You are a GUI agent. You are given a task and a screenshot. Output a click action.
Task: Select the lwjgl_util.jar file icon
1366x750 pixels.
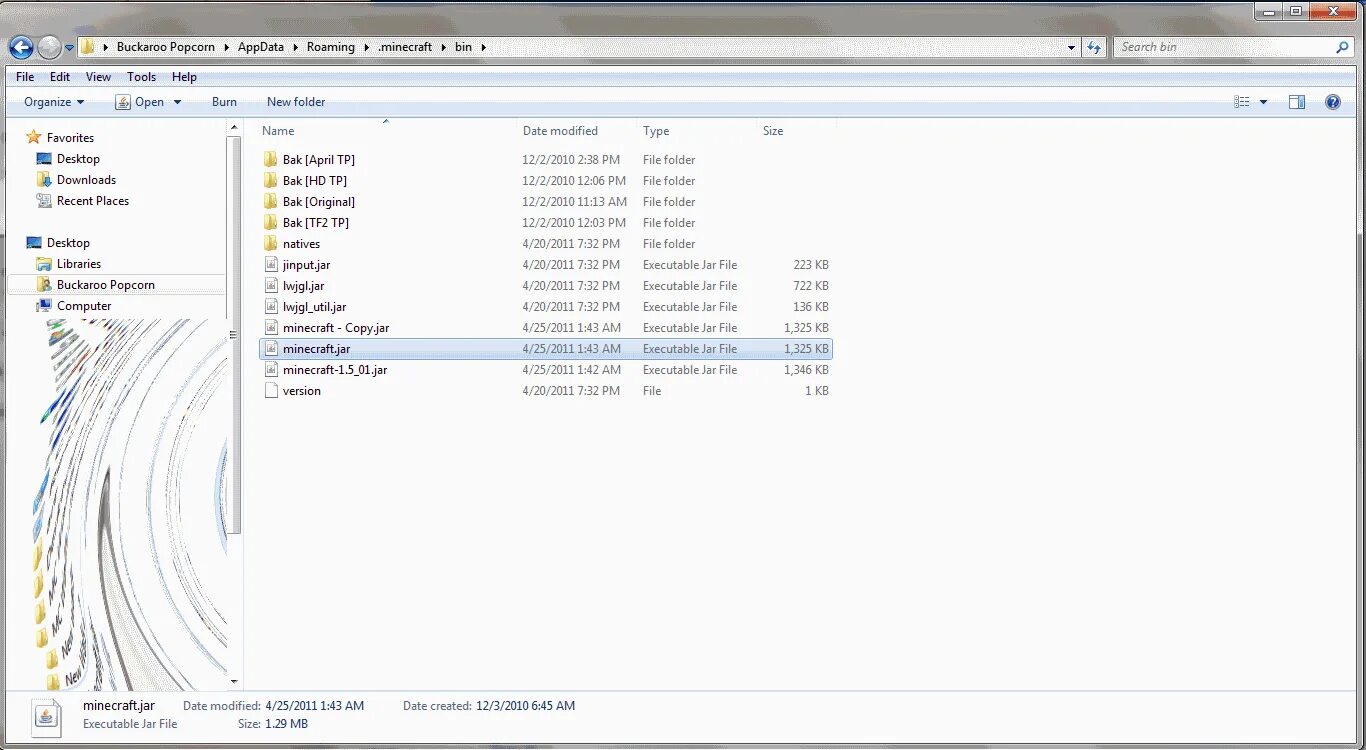(270, 307)
